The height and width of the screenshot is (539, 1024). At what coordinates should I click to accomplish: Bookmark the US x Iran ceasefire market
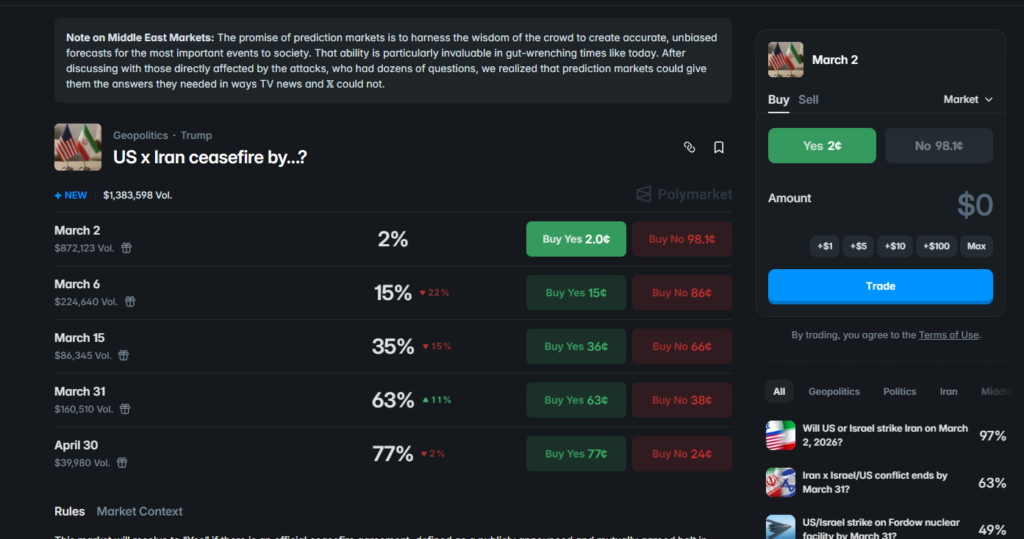coord(718,147)
